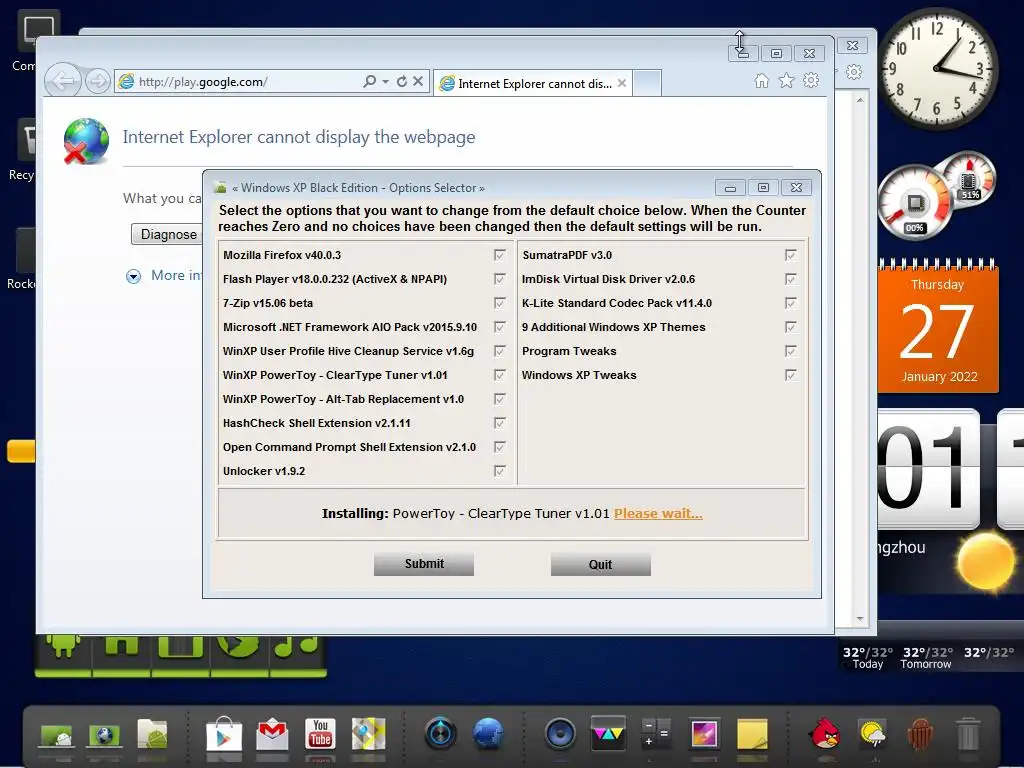Open the Android folder icon in the dock
Screen dimensions: 1024x768
click(152, 734)
